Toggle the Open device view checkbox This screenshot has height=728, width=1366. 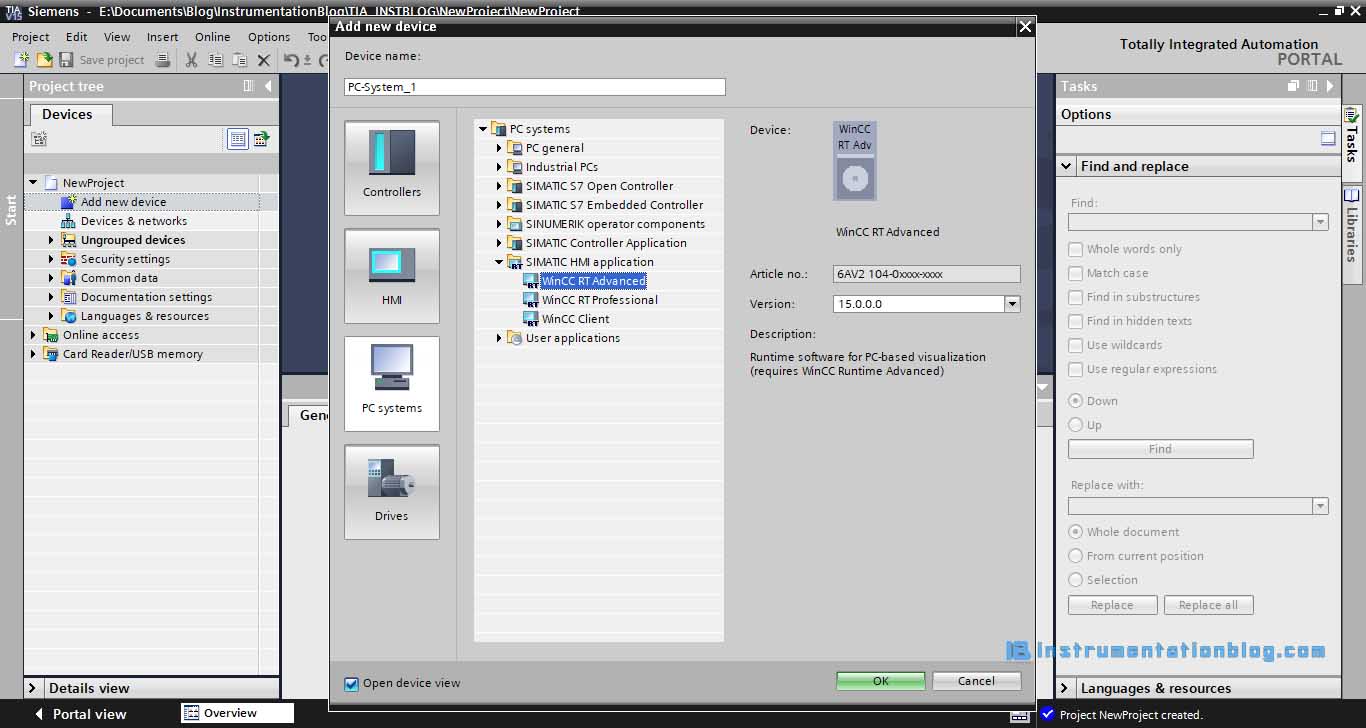coord(351,684)
